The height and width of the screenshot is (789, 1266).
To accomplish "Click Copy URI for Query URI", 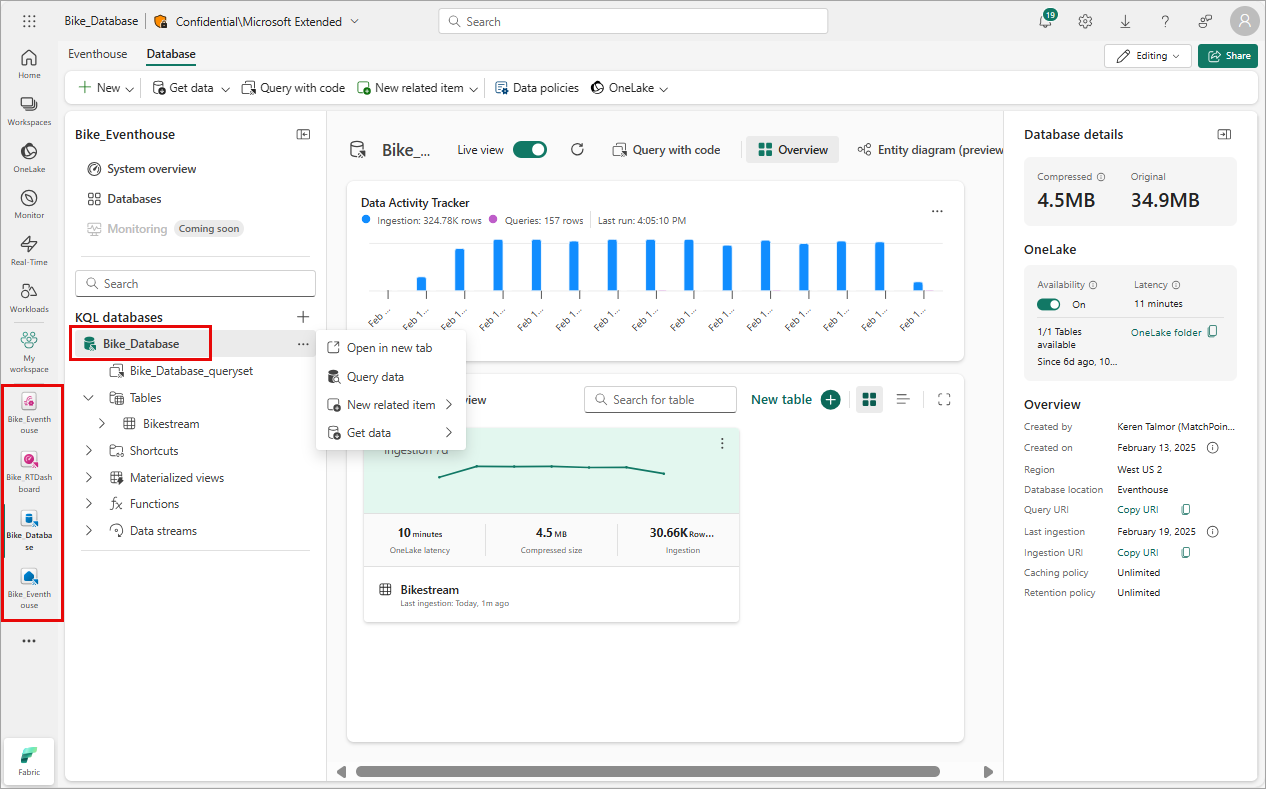I will (1137, 510).
